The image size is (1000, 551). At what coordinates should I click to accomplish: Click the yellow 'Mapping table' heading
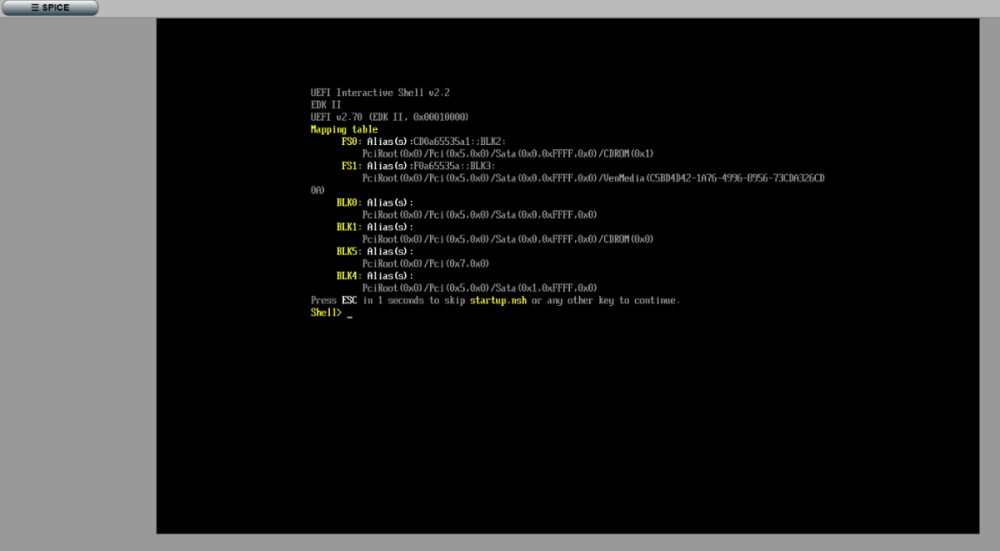(344, 129)
